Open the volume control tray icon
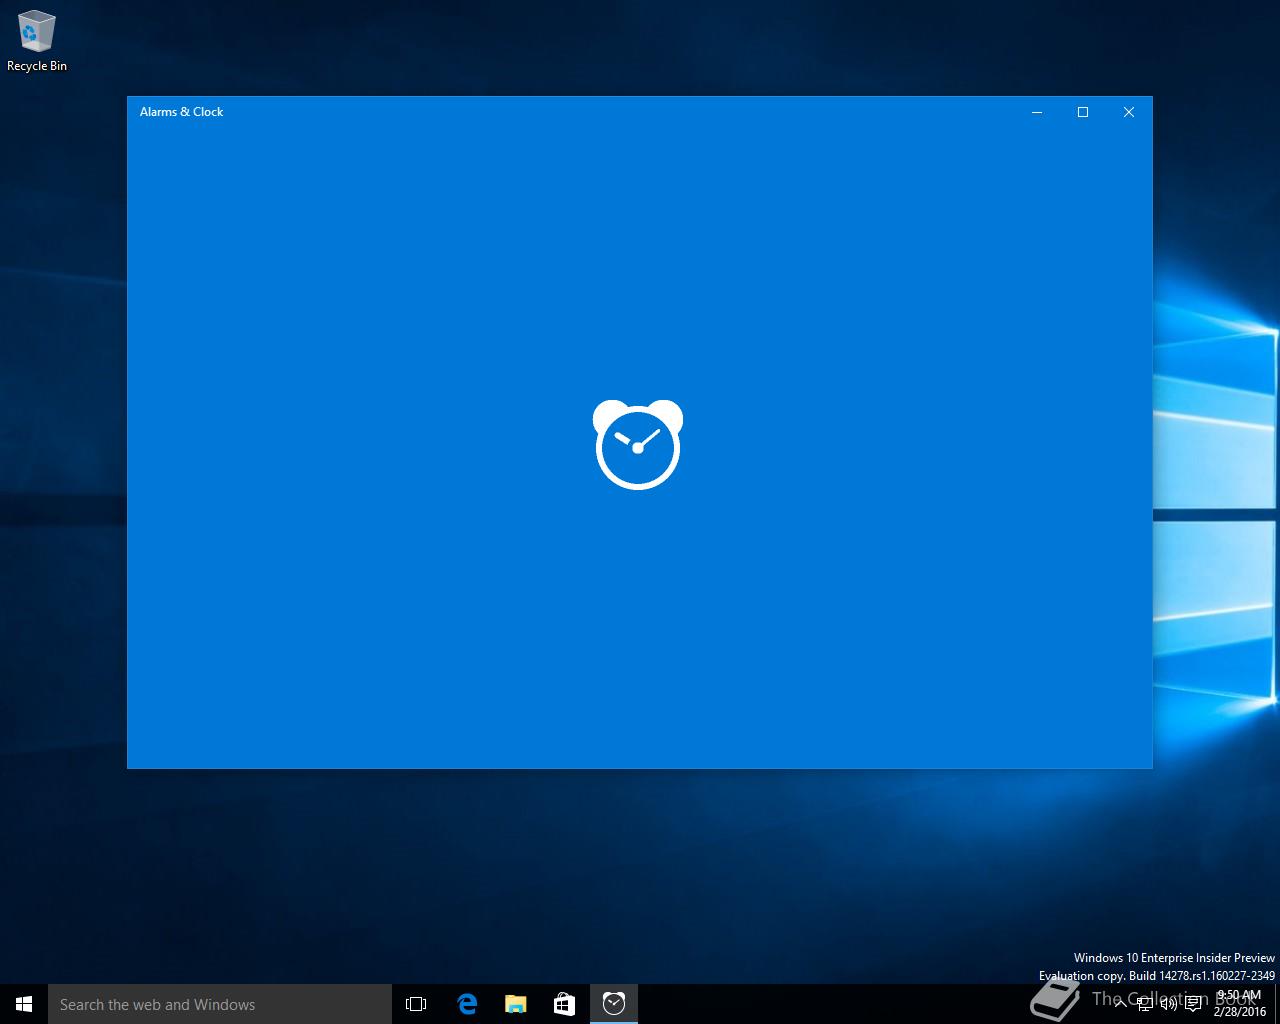The image size is (1280, 1024). (1168, 1004)
